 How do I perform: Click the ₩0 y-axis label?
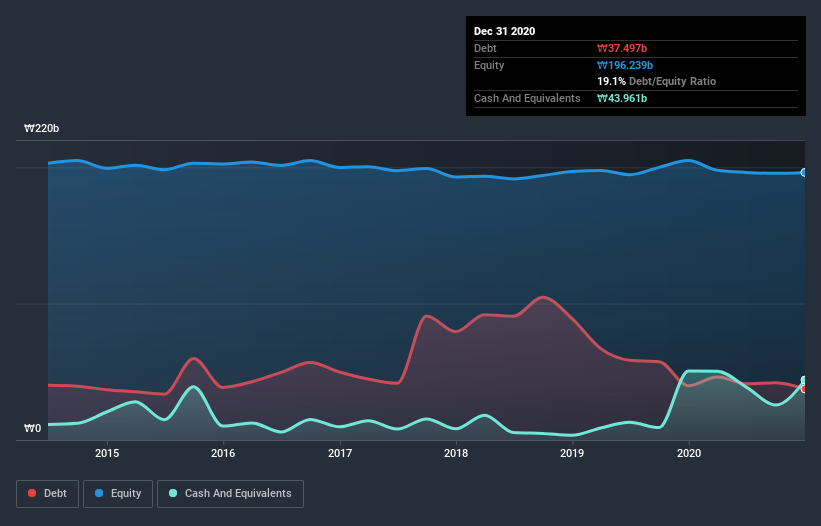coord(32,428)
